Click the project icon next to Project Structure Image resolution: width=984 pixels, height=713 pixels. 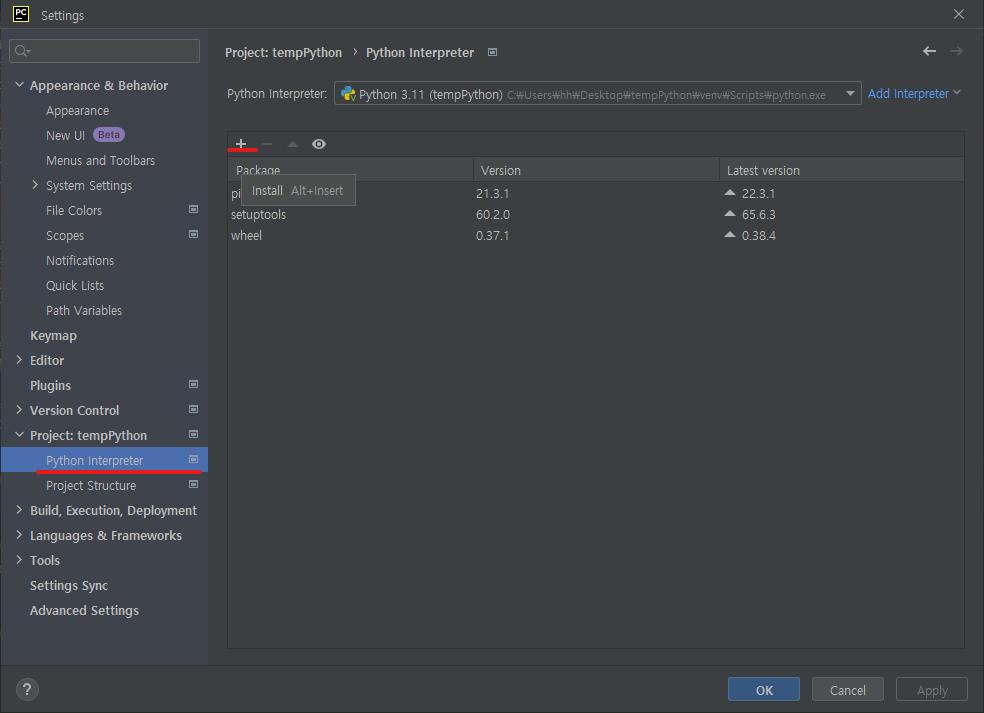[x=193, y=485]
